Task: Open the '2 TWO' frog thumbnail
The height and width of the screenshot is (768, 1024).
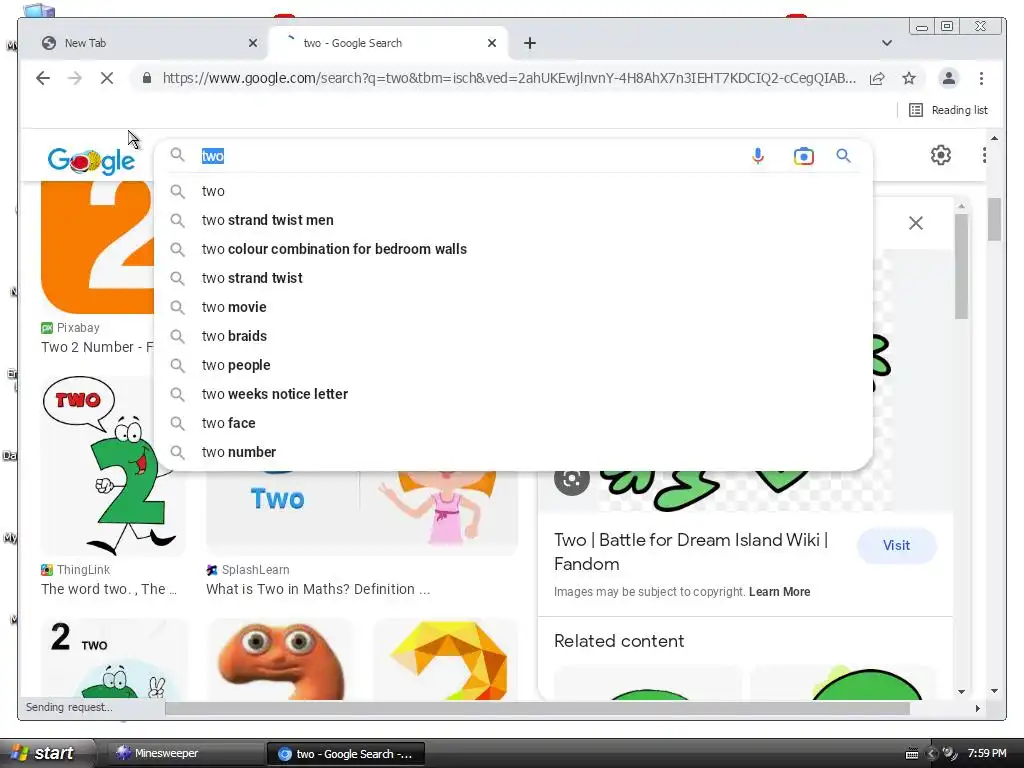Action: click(x=113, y=660)
